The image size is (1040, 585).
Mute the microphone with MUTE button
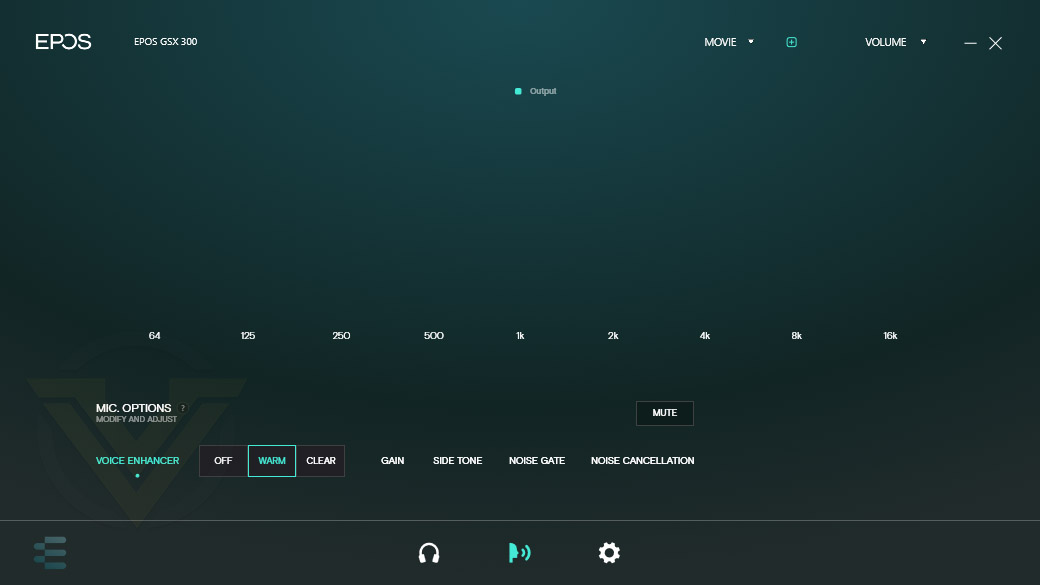(665, 413)
